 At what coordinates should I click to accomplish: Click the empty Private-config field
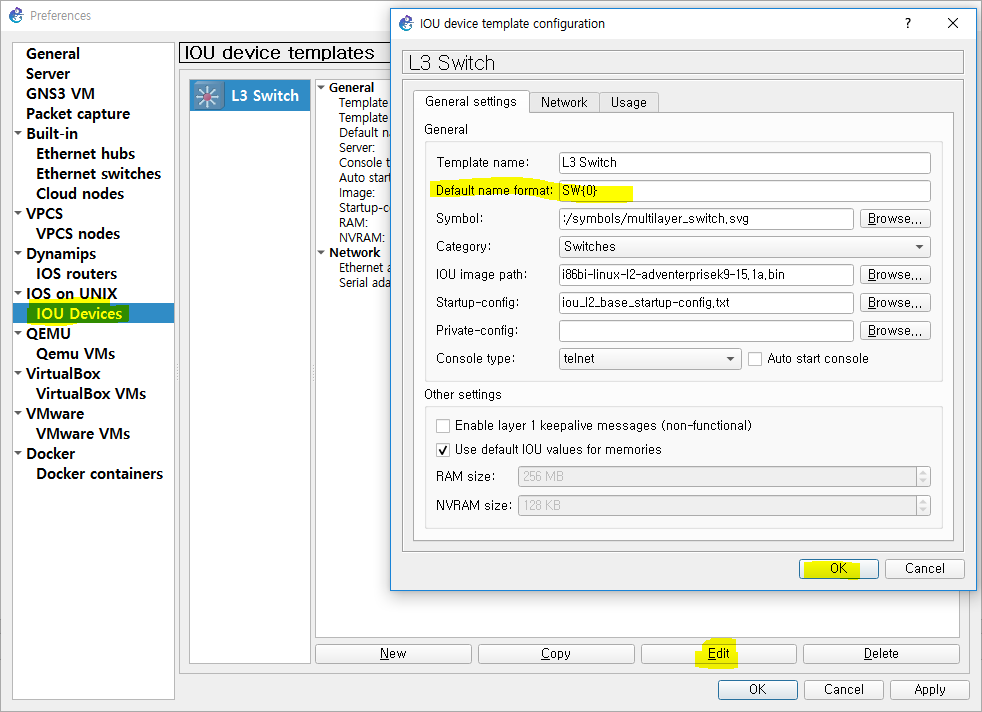coord(706,331)
